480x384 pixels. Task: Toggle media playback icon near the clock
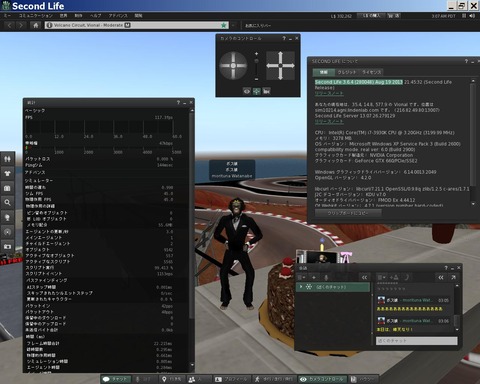464,16
